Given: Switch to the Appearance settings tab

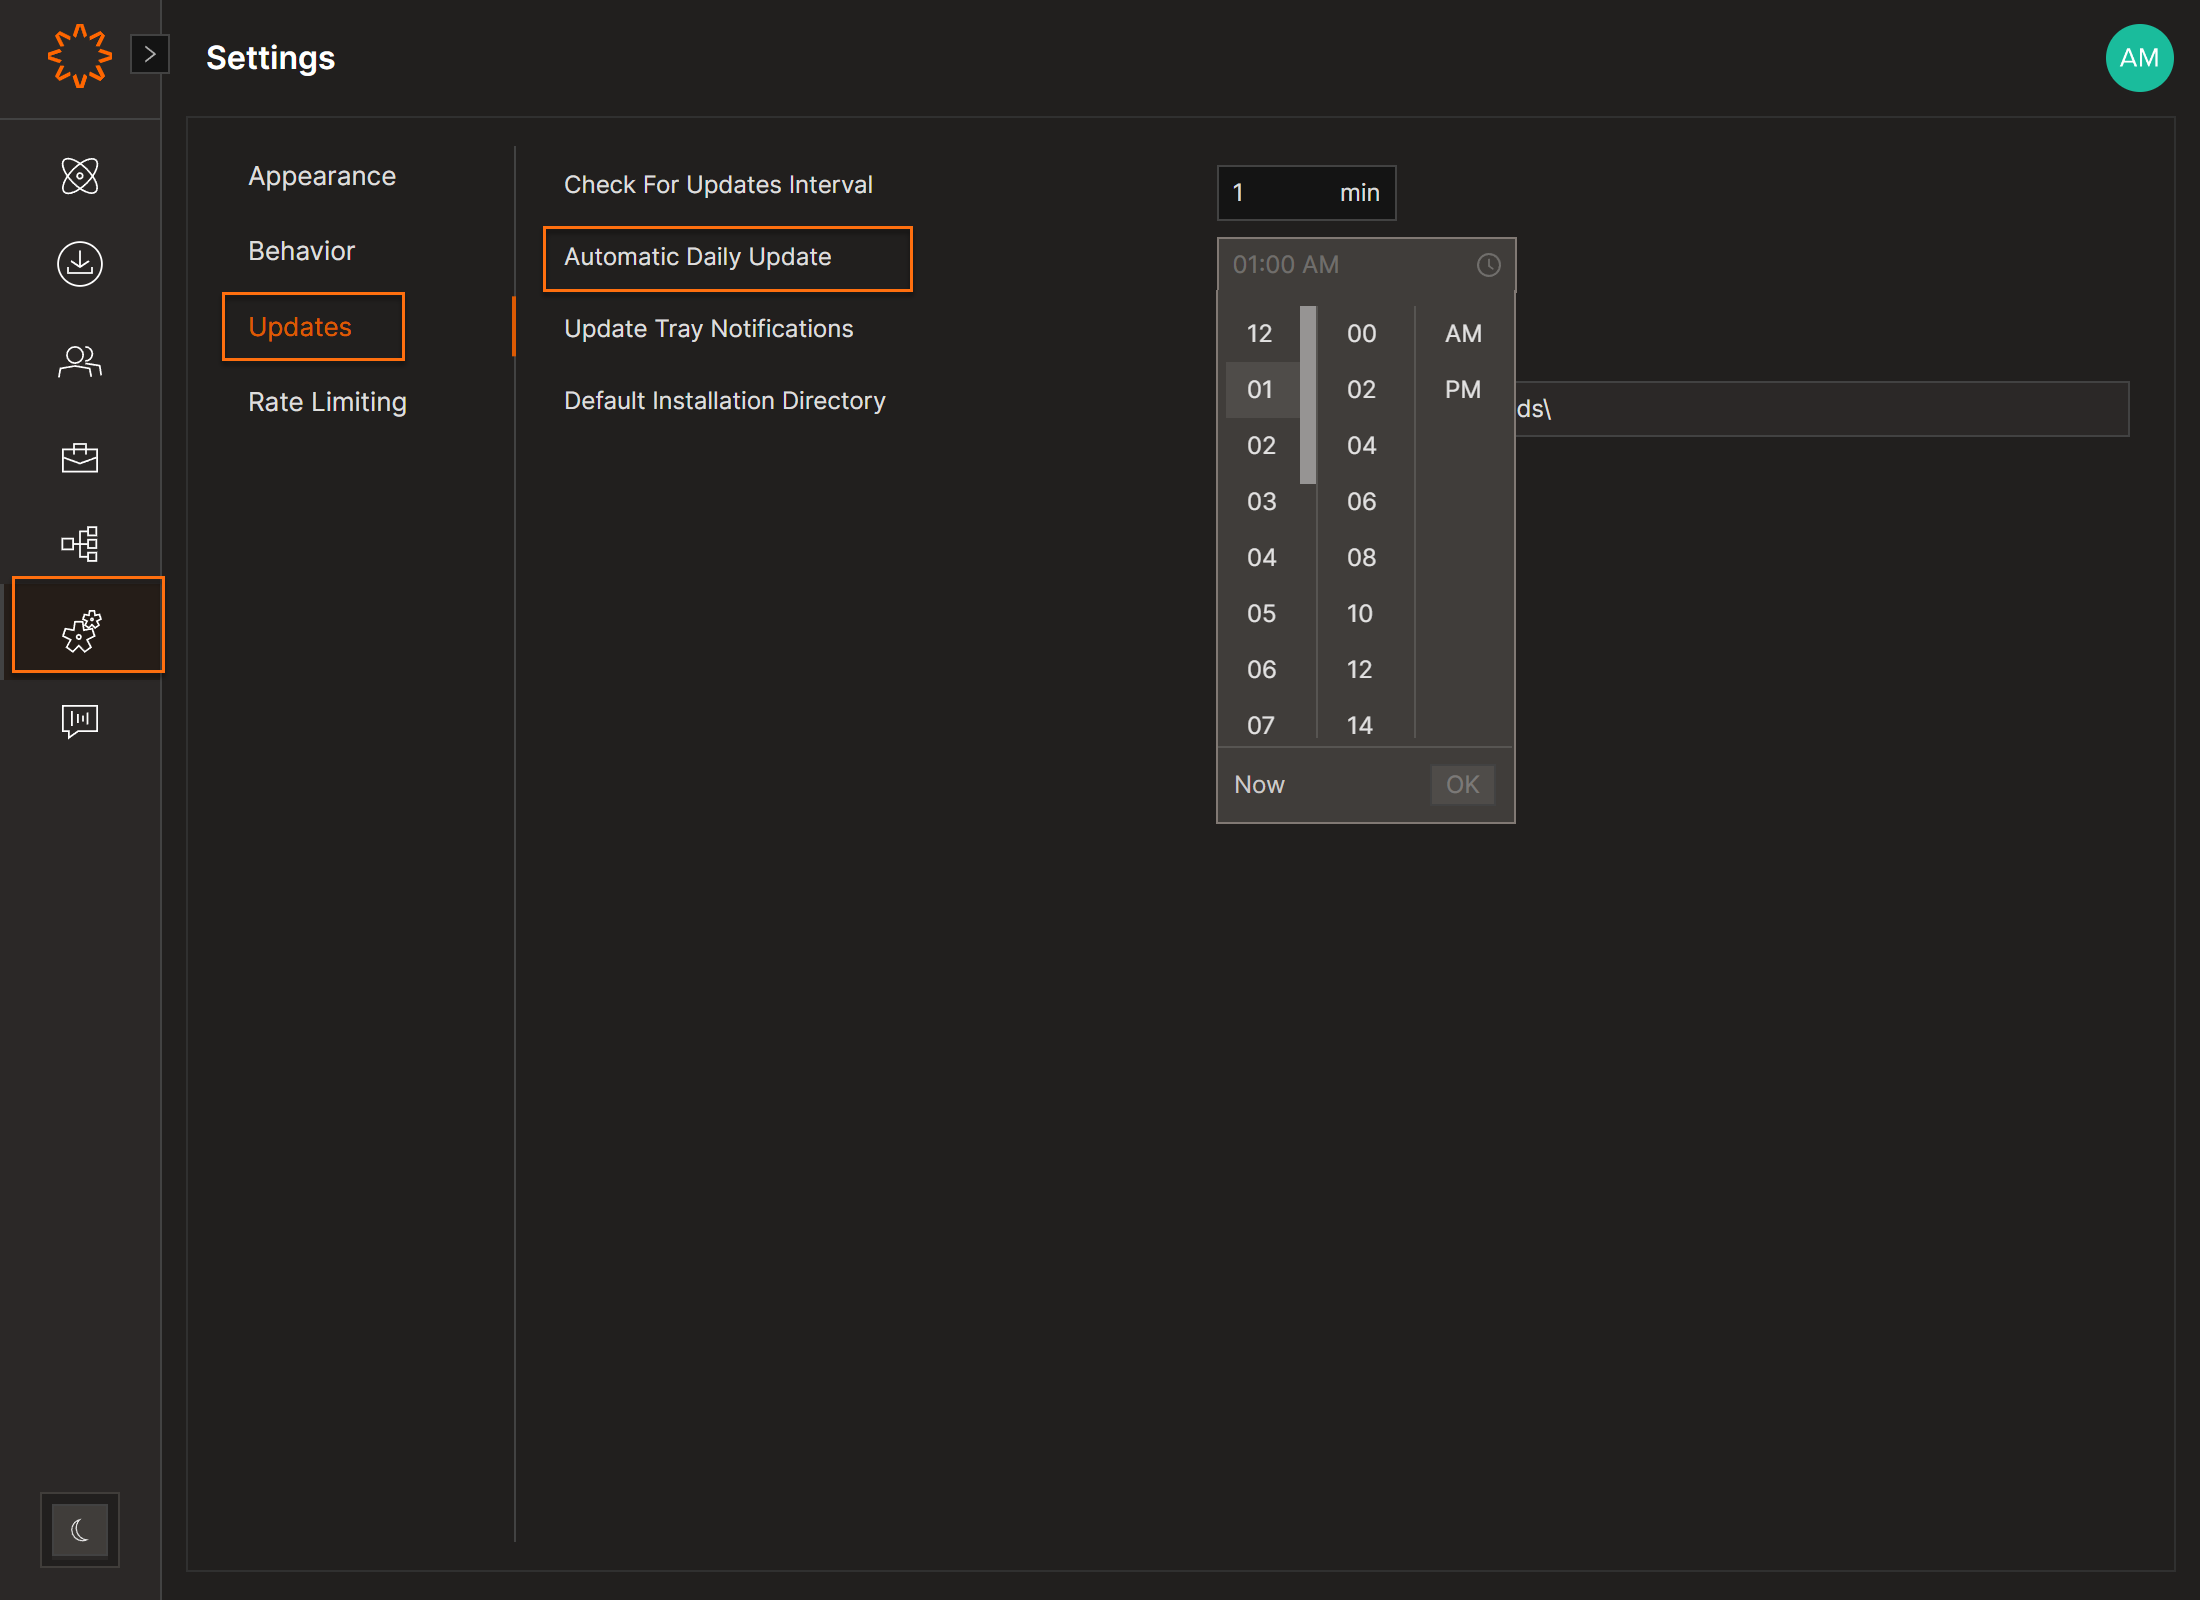Looking at the screenshot, I should point(322,176).
